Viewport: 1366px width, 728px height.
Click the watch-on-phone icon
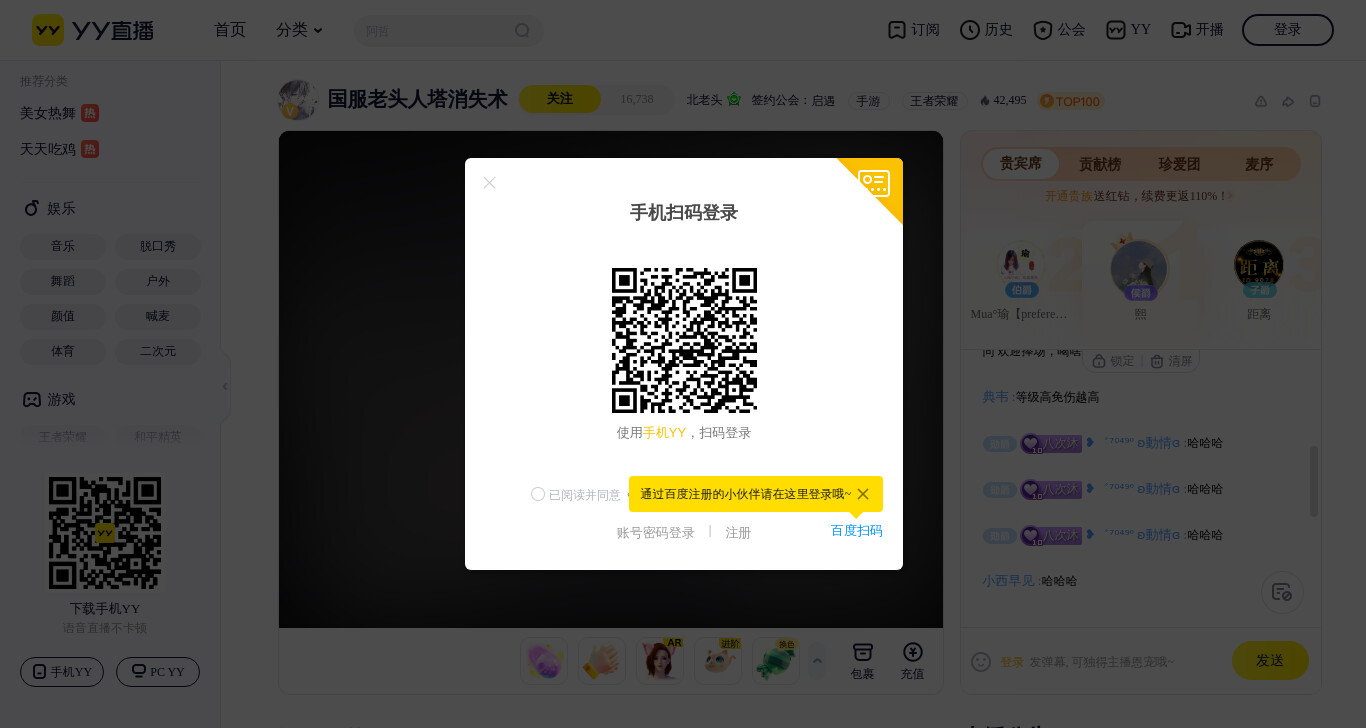coord(1315,101)
